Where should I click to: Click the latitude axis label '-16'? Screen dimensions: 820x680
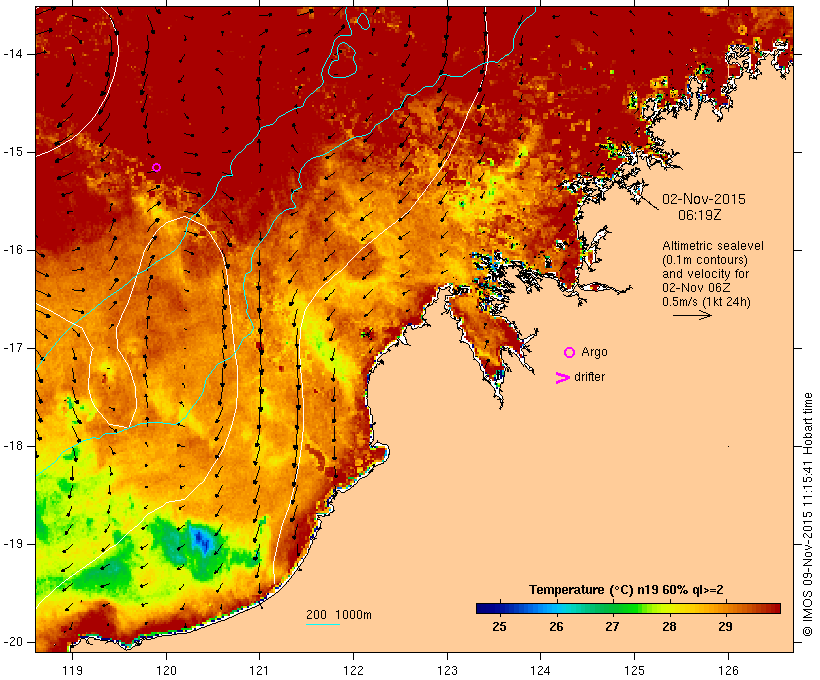(x=12, y=250)
